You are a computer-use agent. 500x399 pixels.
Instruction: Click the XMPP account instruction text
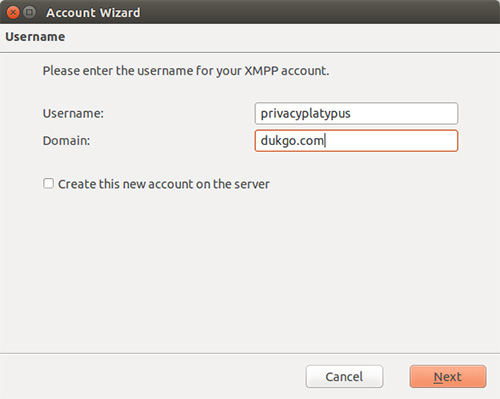(x=186, y=71)
